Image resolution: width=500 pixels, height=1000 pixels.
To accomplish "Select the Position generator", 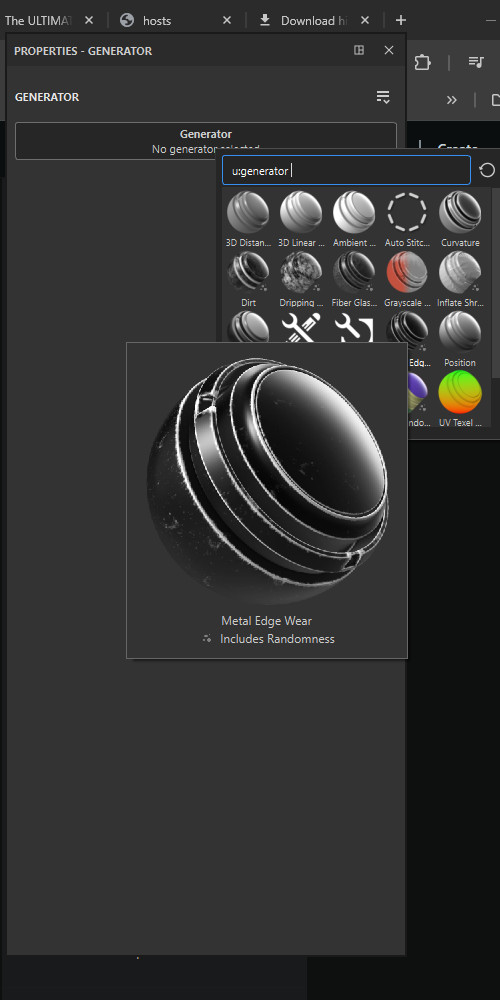I will (x=460, y=332).
